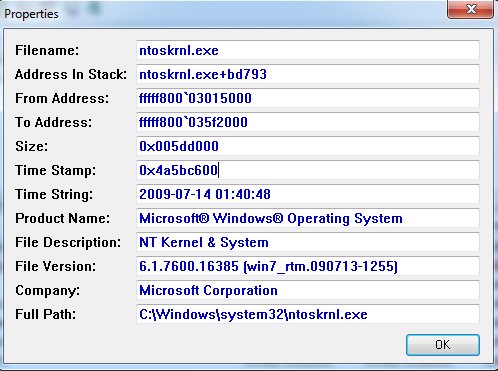
Task: Click File Description field NT Kernel & System
Action: [308, 242]
